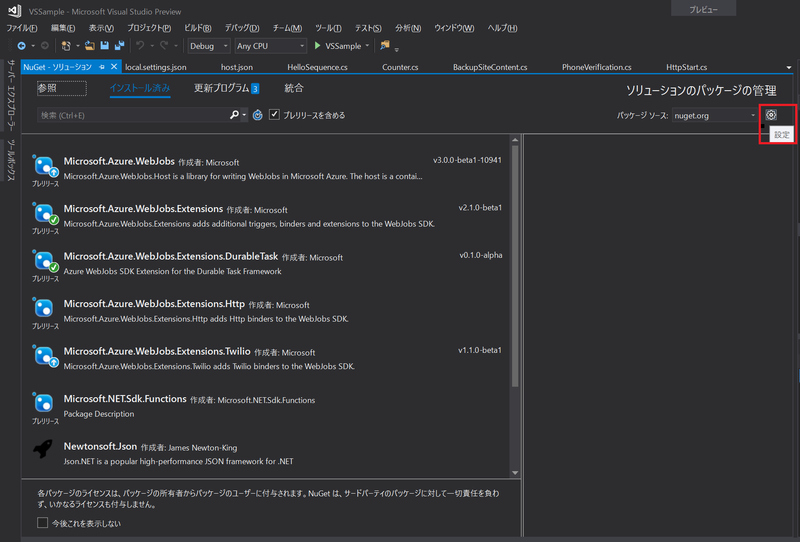
Task: Expand the VSSample start target dropdown arrow
Action: coord(367,46)
